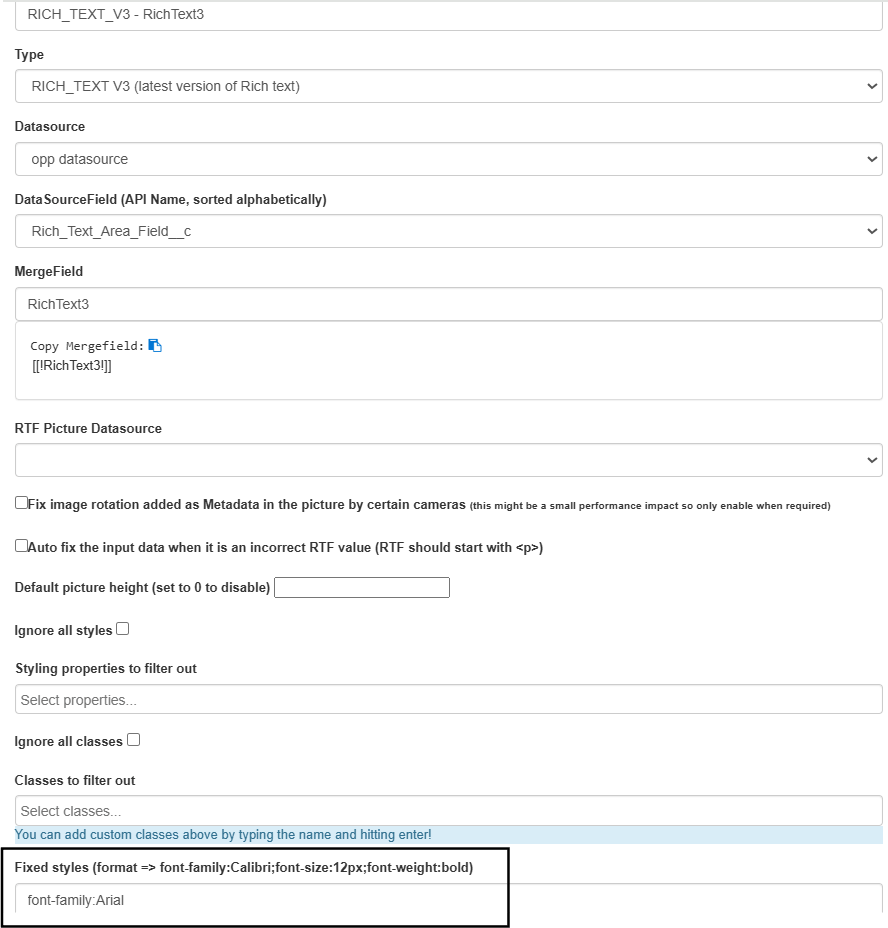This screenshot has height=928, width=888.
Task: Select Rich_Text_Area_Field__c field dropdown
Action: tap(449, 231)
